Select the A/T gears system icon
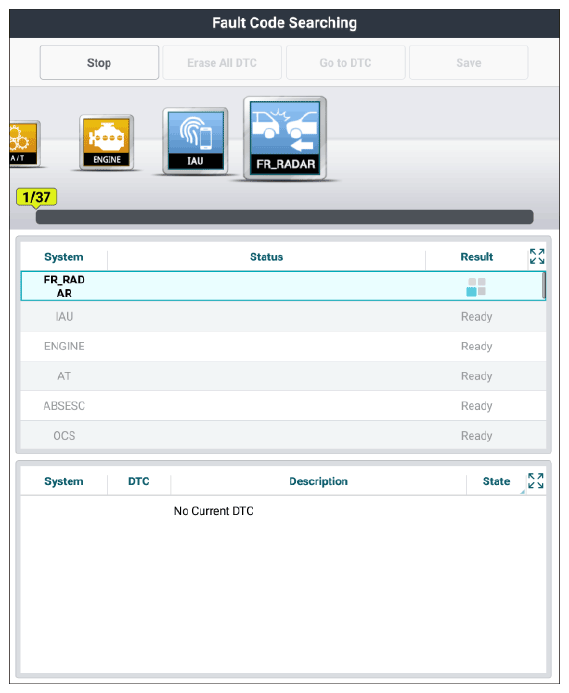Screen dimensions: 569x693 click(25, 144)
